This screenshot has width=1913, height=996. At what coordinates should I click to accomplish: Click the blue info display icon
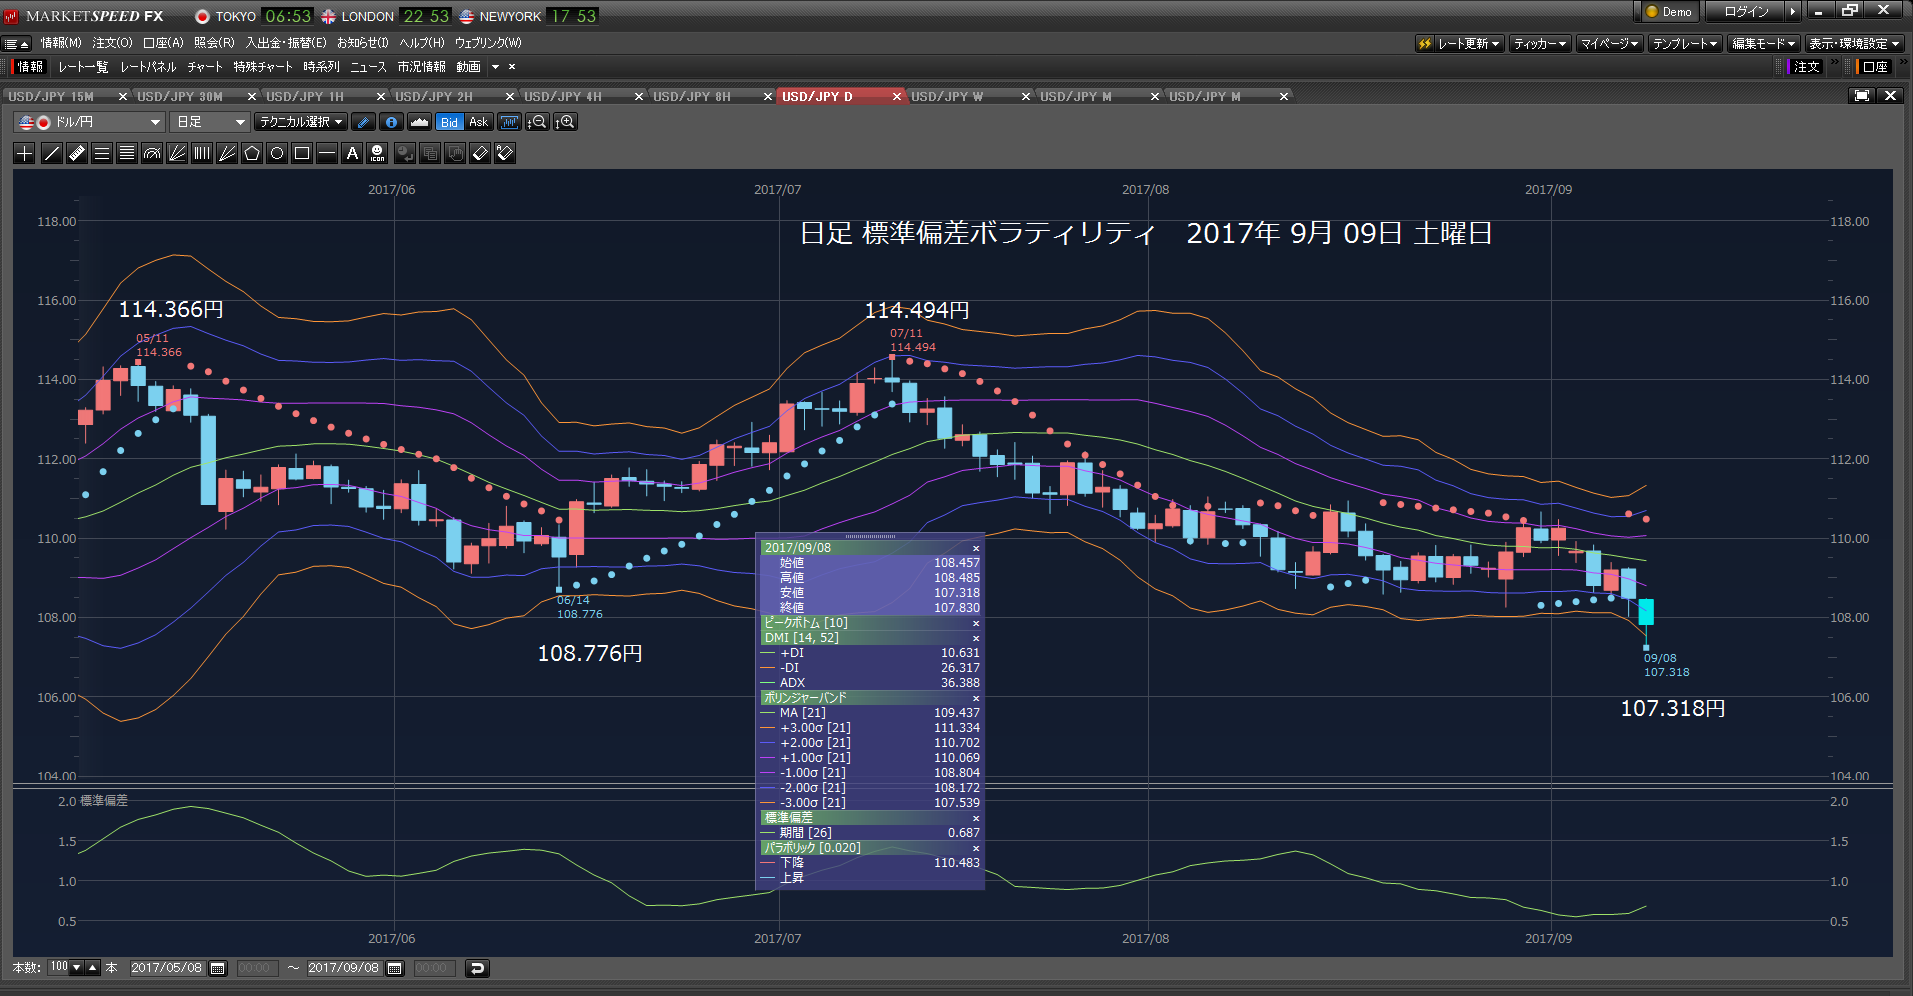click(392, 122)
